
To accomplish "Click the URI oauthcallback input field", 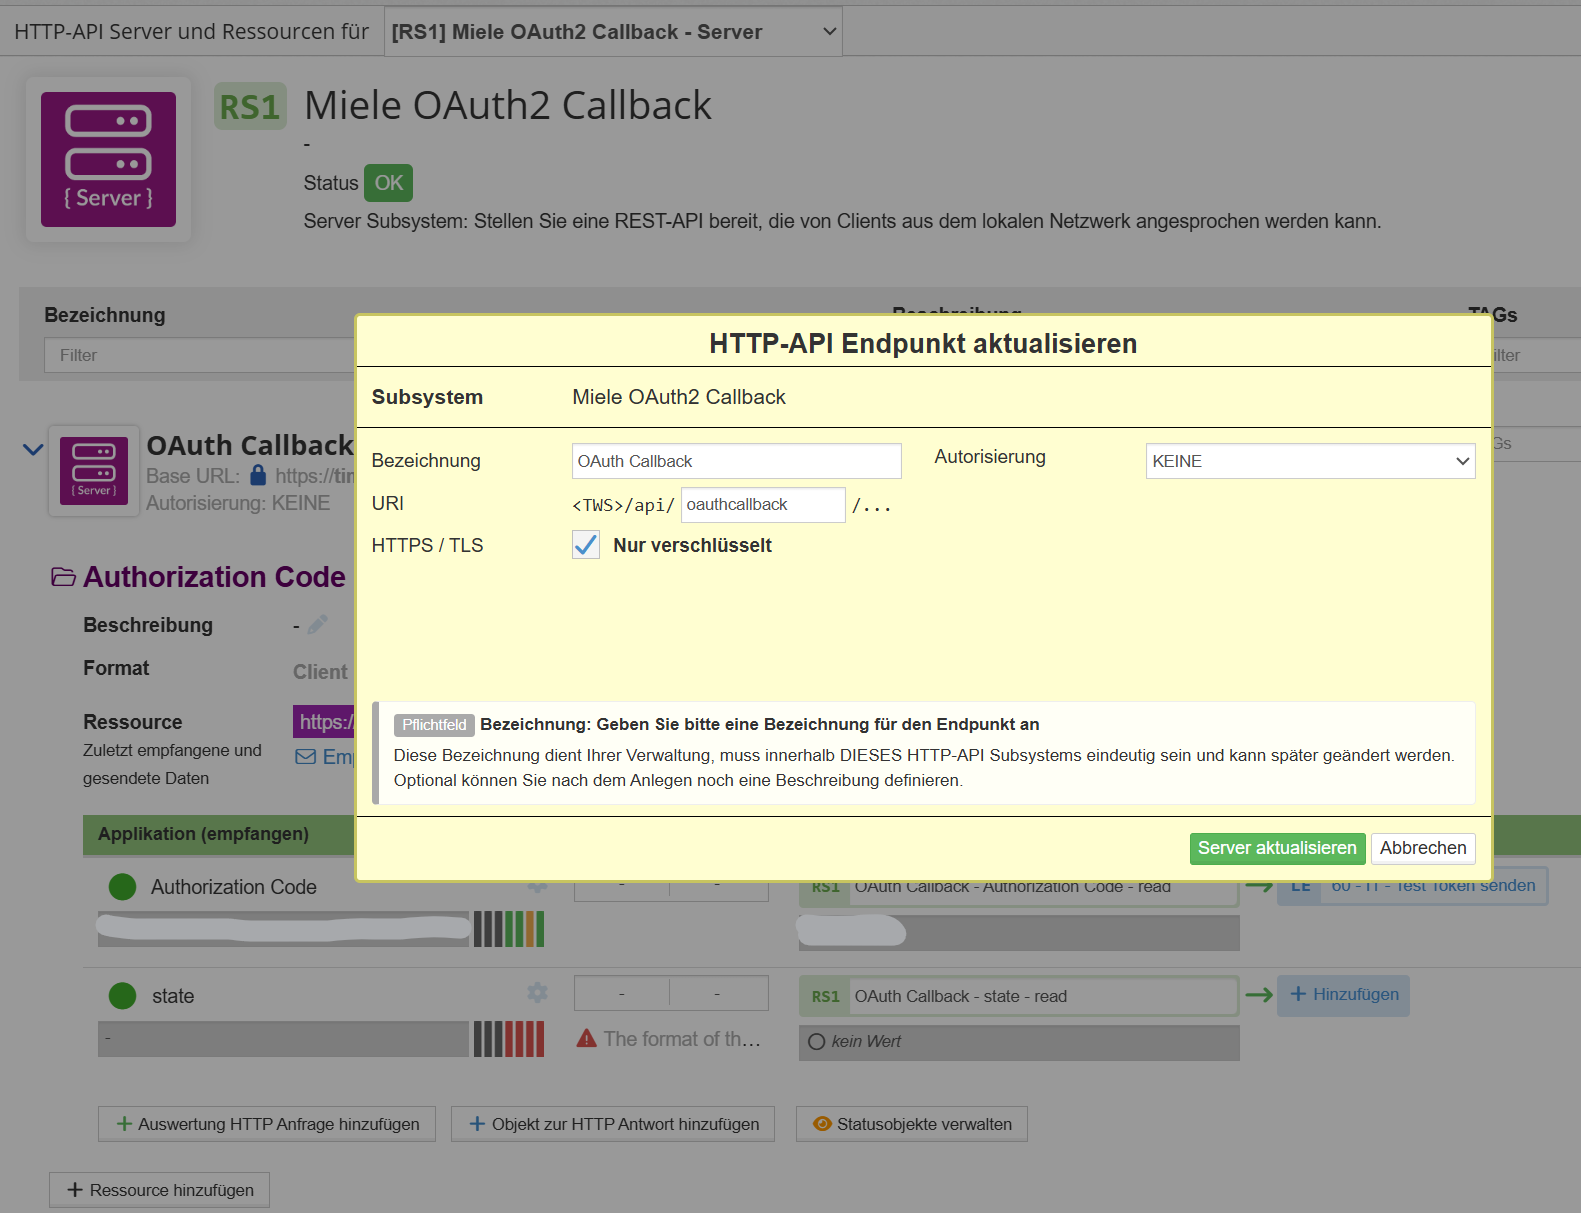I will (762, 505).
